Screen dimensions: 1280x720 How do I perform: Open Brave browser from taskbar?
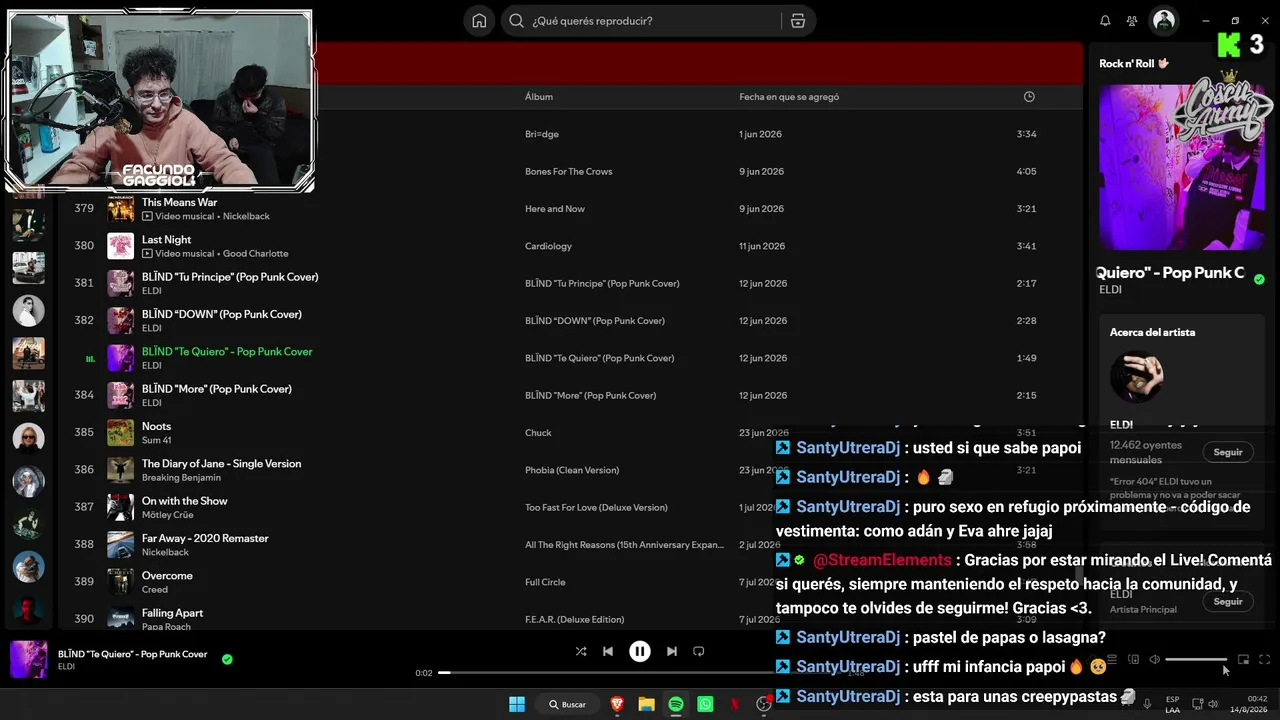pos(617,704)
